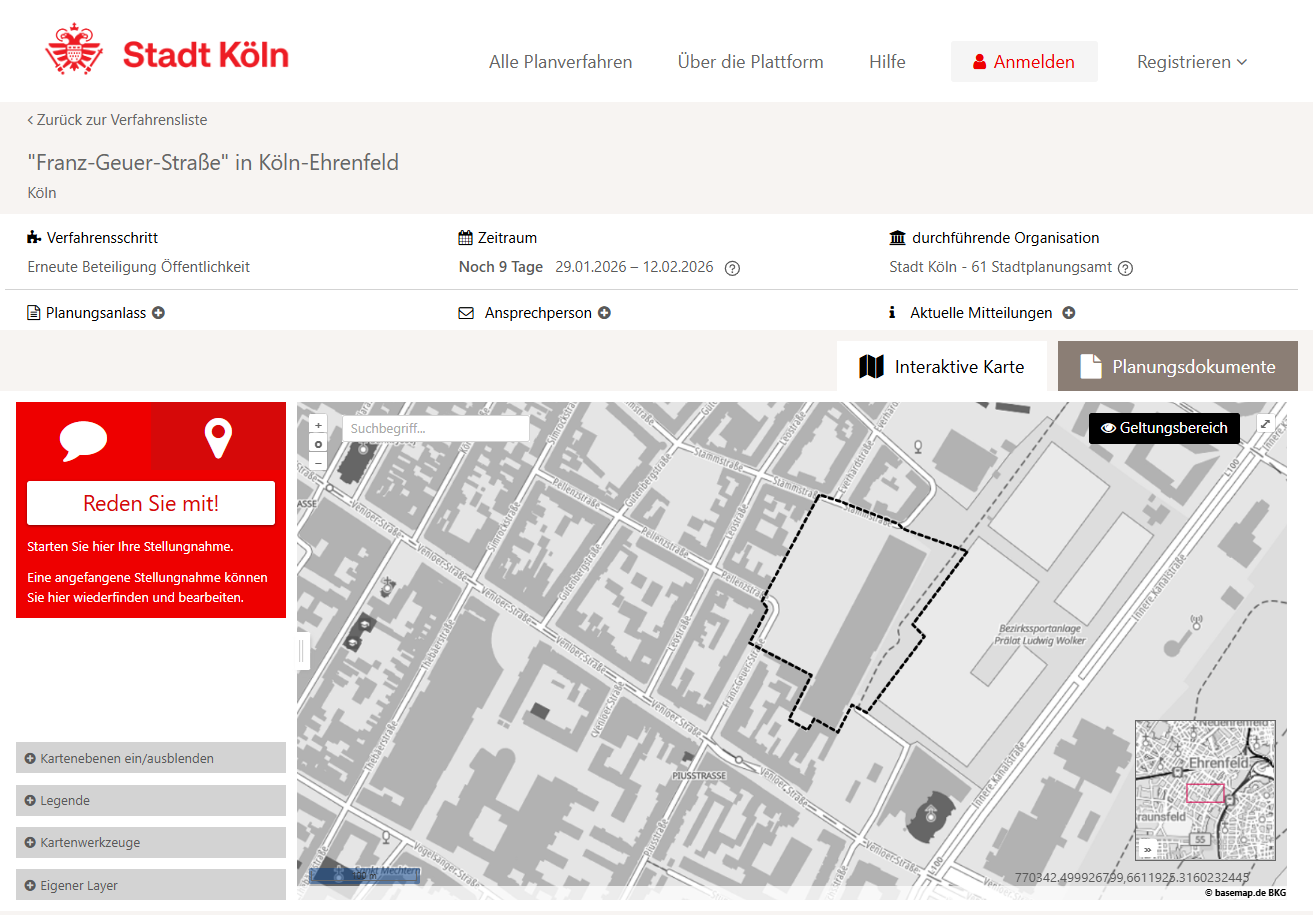Toggle the sidebar using the panel divider handle
Screen dimensions: 1313x915
(x=301, y=652)
